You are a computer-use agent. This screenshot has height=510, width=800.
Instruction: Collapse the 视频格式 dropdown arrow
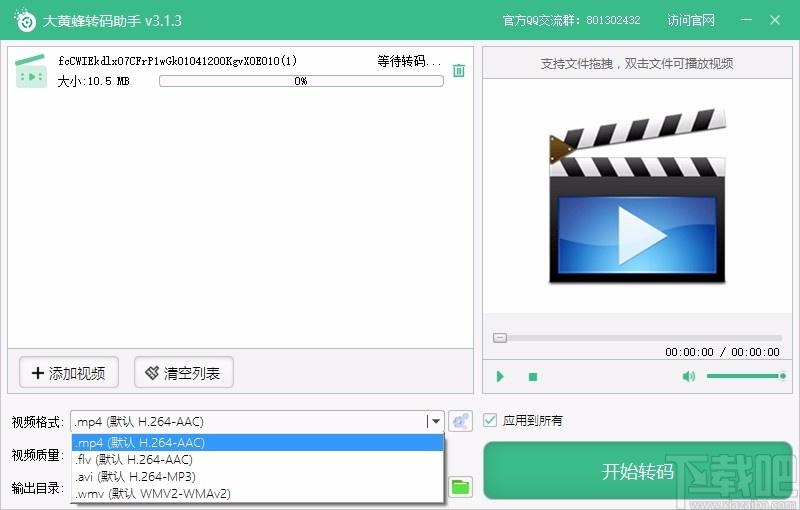(435, 421)
